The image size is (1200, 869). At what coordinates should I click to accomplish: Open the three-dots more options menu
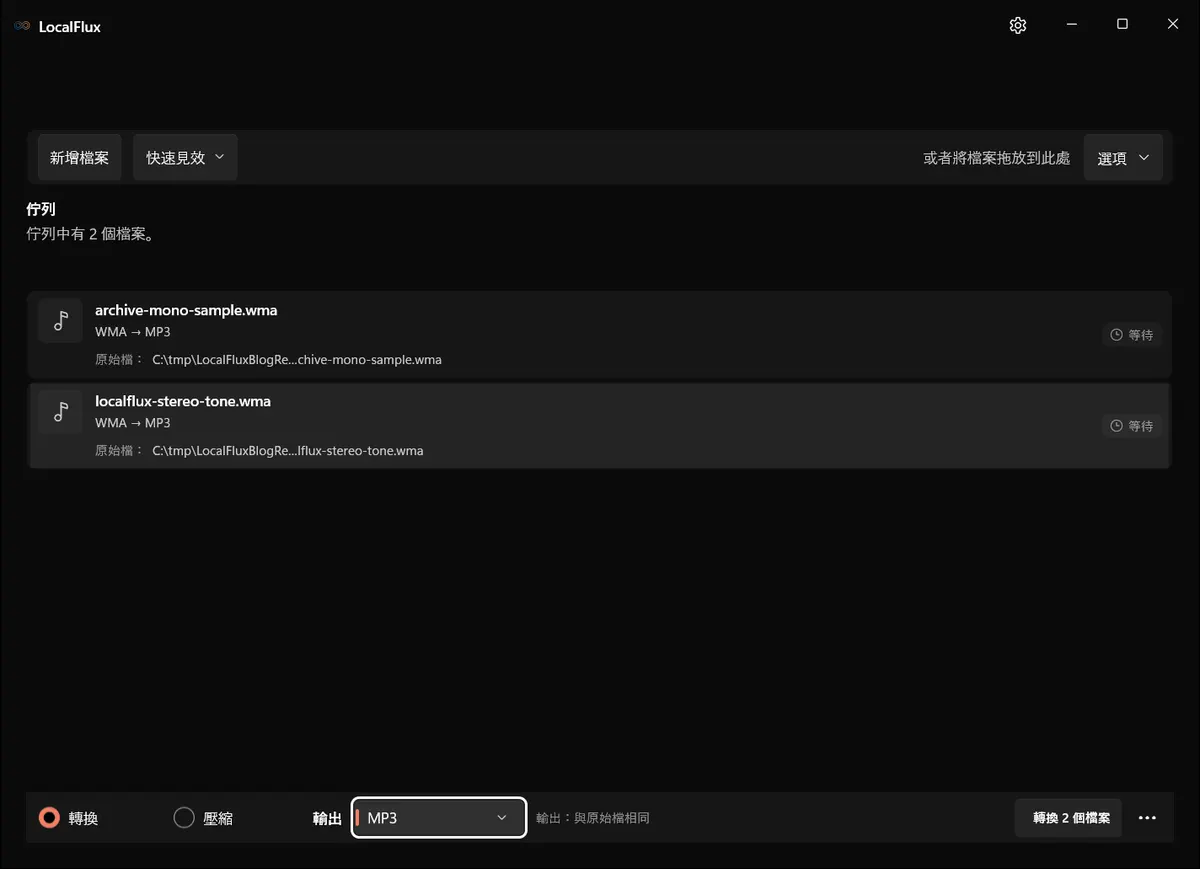[x=1147, y=818]
